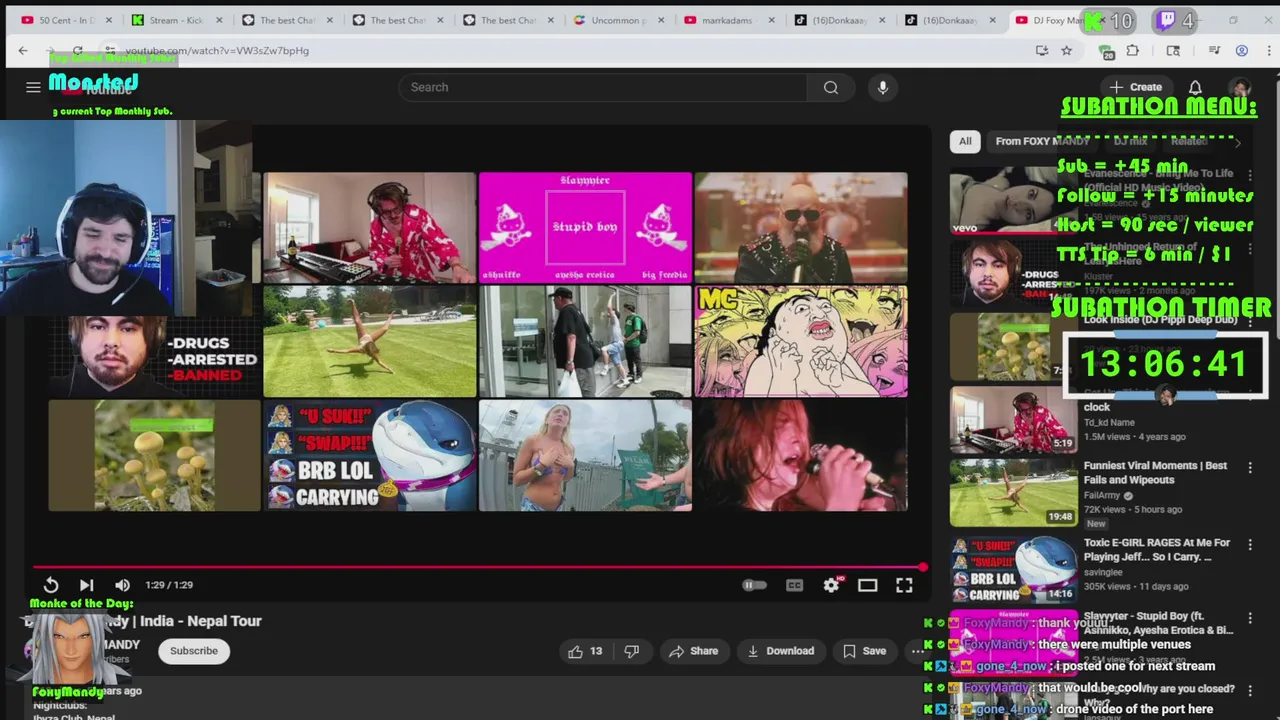The height and width of the screenshot is (720, 1280).
Task: Select the From FOXY MANDY chip
Action: pos(1042,141)
